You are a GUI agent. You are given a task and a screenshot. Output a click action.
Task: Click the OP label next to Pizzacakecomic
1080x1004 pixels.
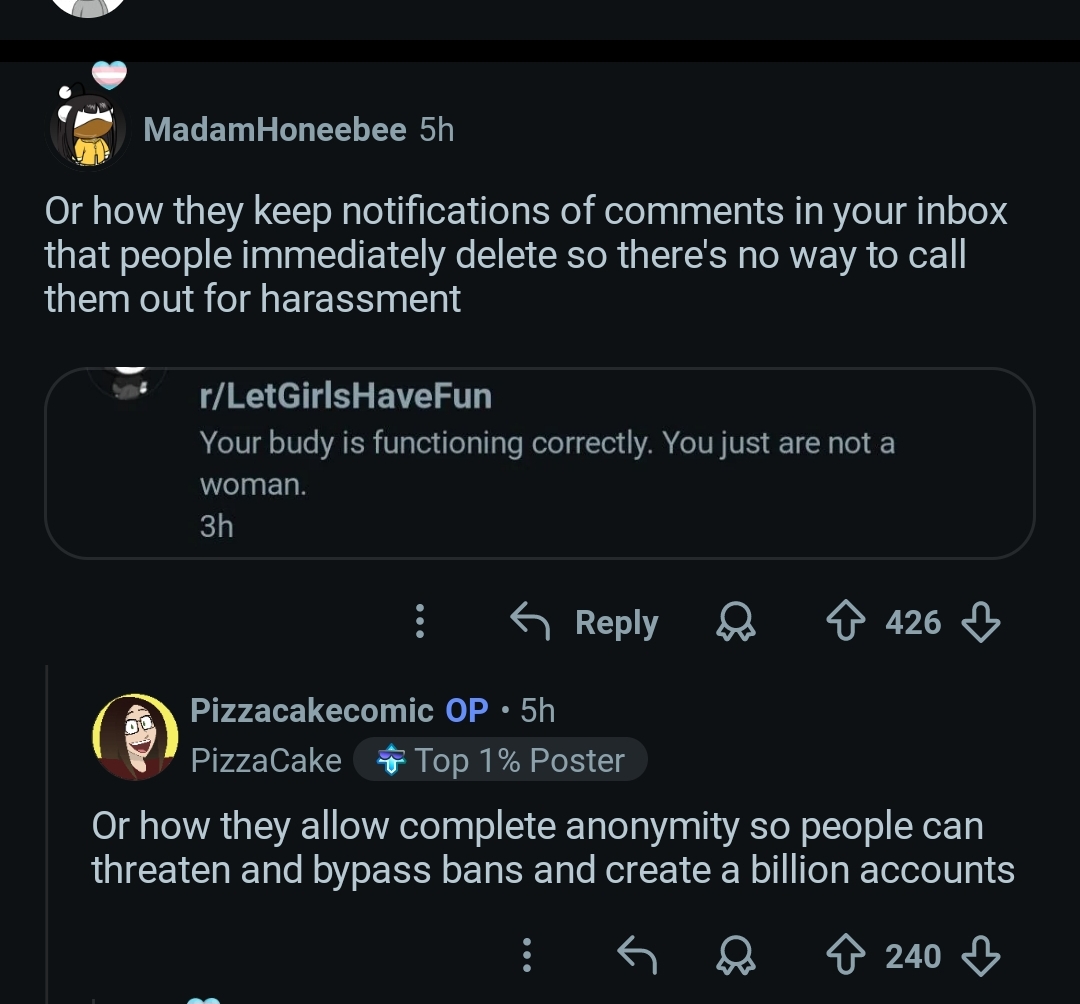click(x=466, y=710)
